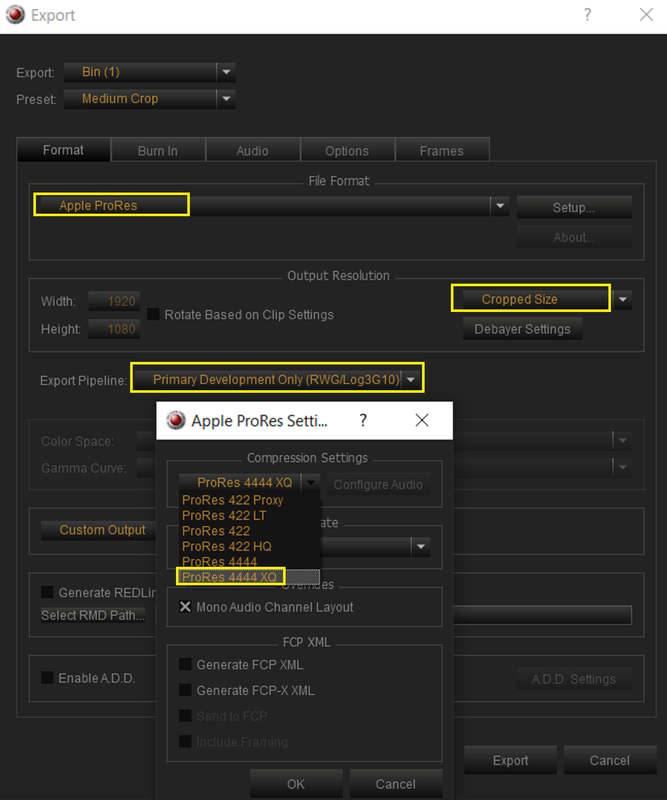Enable Generate FCP XML checkbox
Image resolution: width=667 pixels, height=800 pixels.
185,664
